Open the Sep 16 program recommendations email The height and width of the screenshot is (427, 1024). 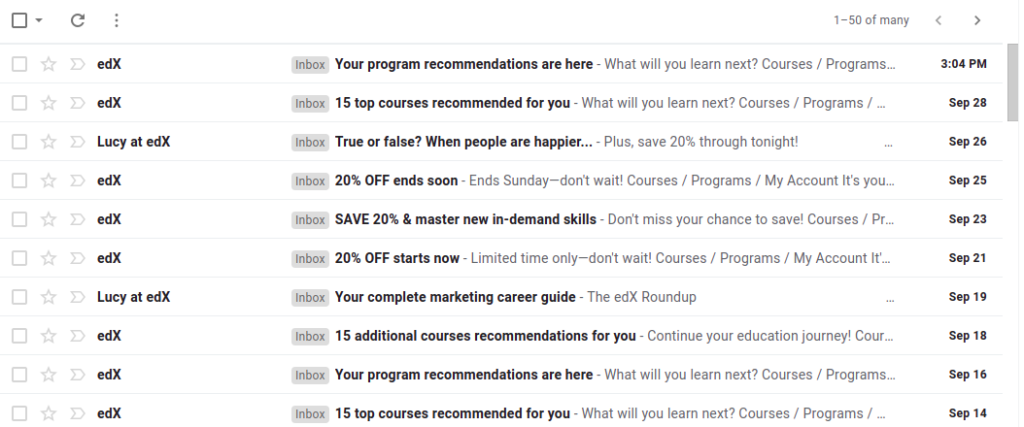coord(463,375)
